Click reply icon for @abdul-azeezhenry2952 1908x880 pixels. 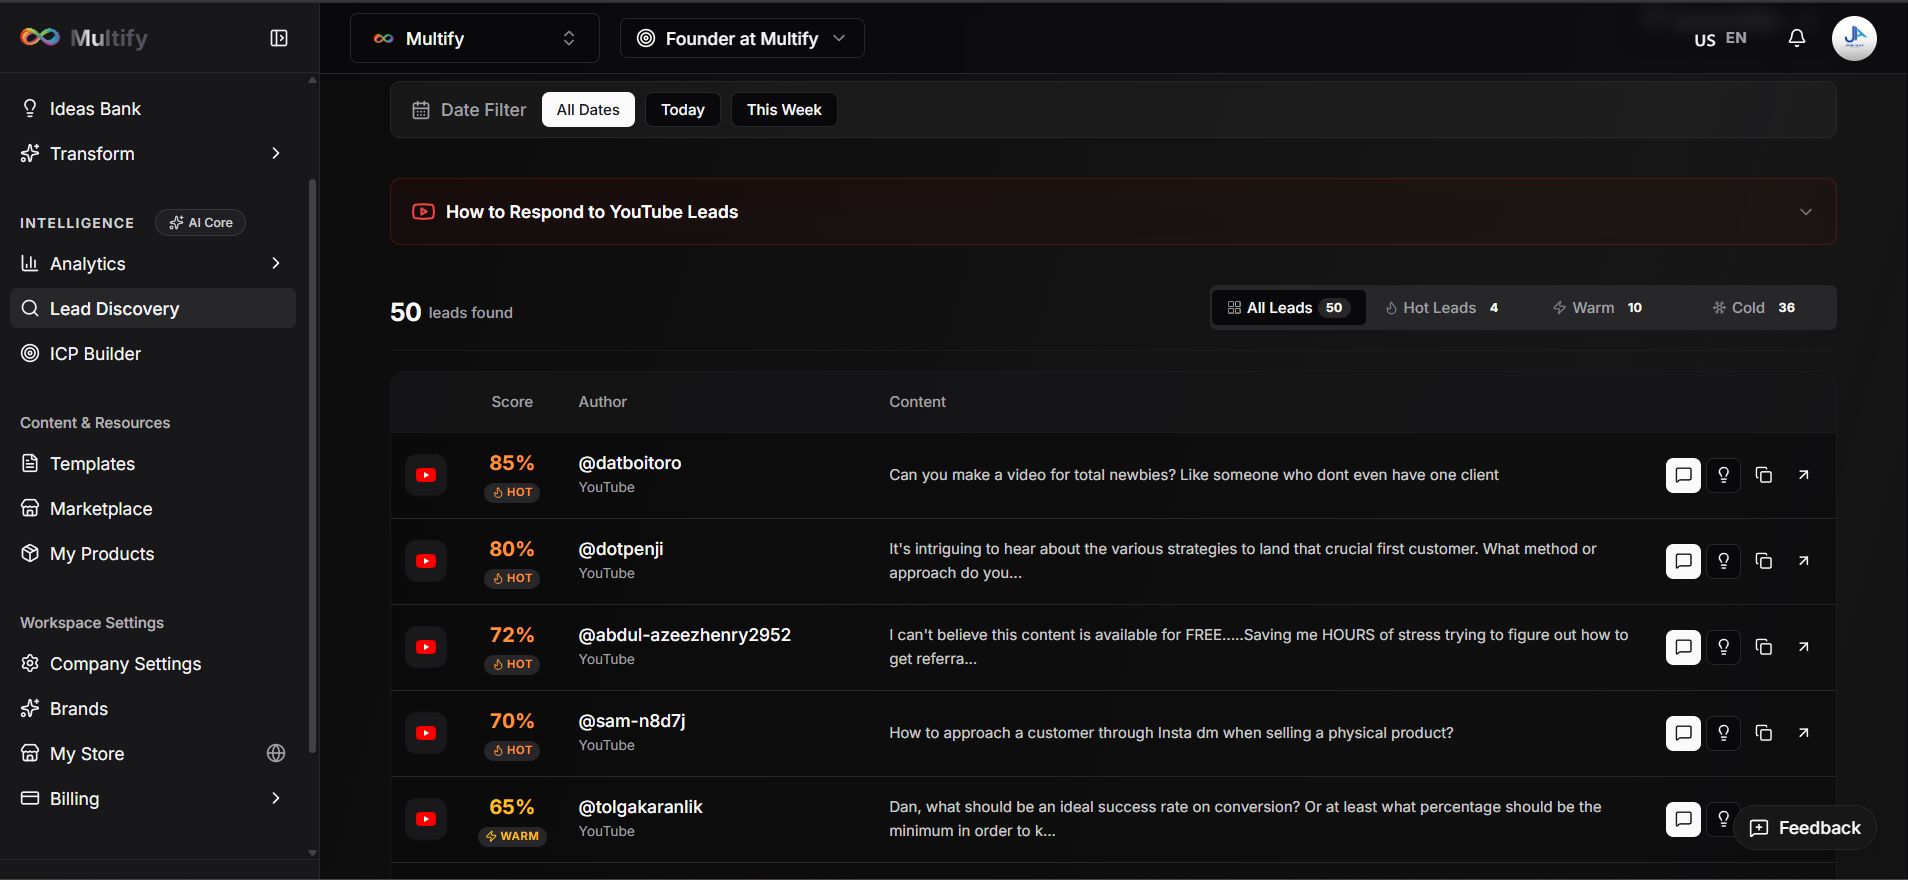pyautogui.click(x=1683, y=647)
